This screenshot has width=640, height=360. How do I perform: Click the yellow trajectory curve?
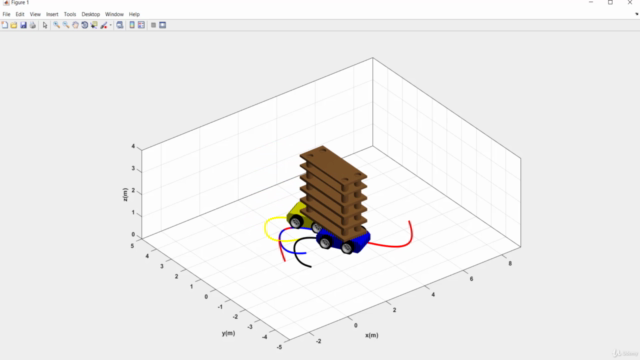(x=266, y=229)
